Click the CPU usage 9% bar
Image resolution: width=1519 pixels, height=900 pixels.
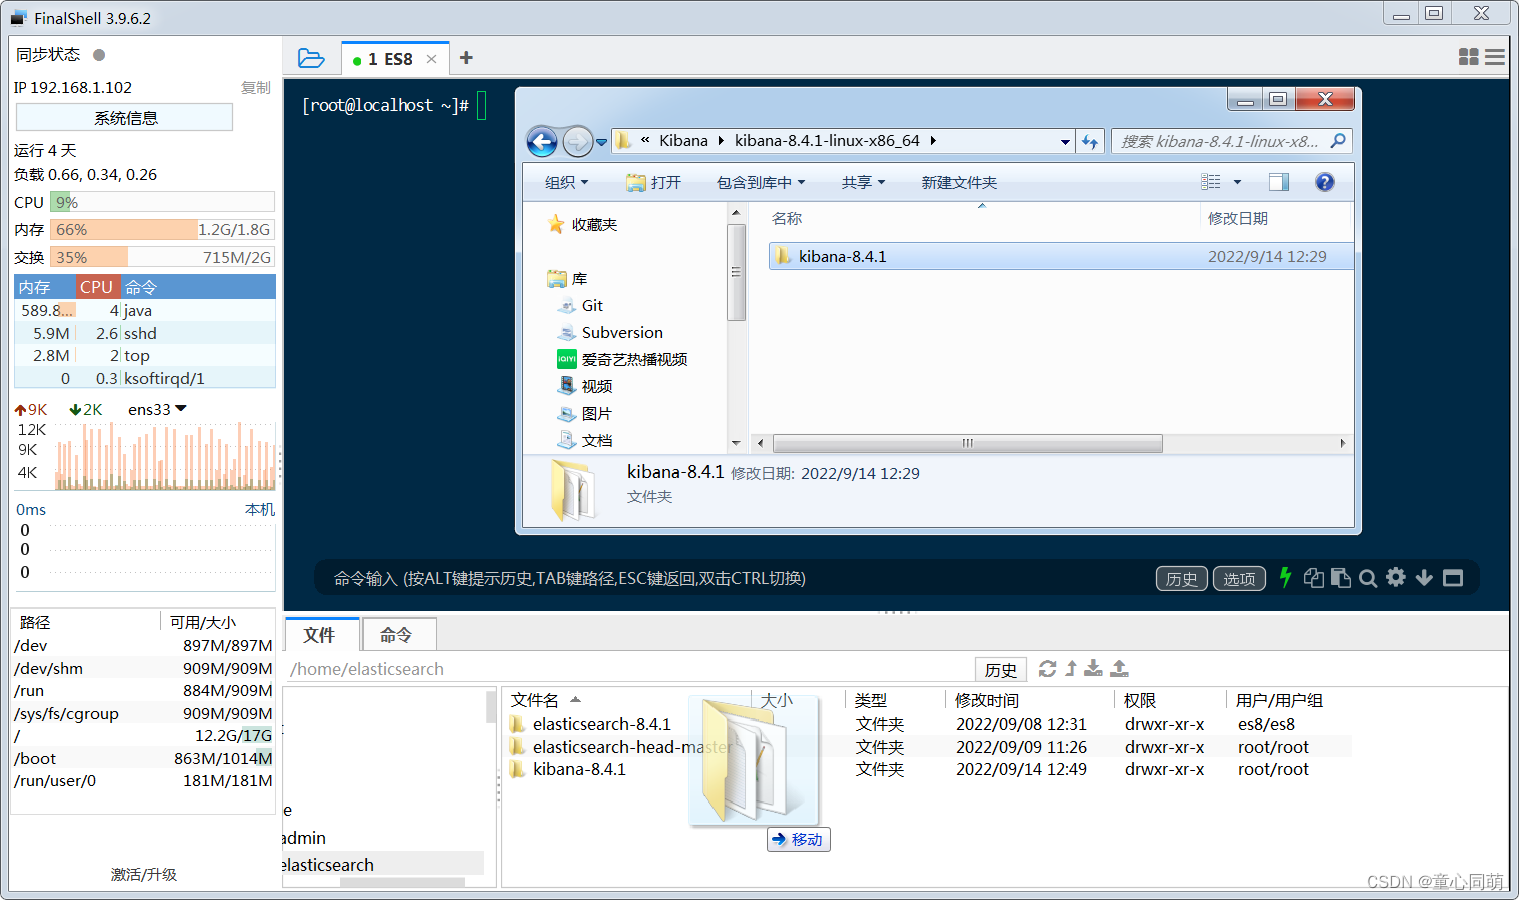(162, 202)
